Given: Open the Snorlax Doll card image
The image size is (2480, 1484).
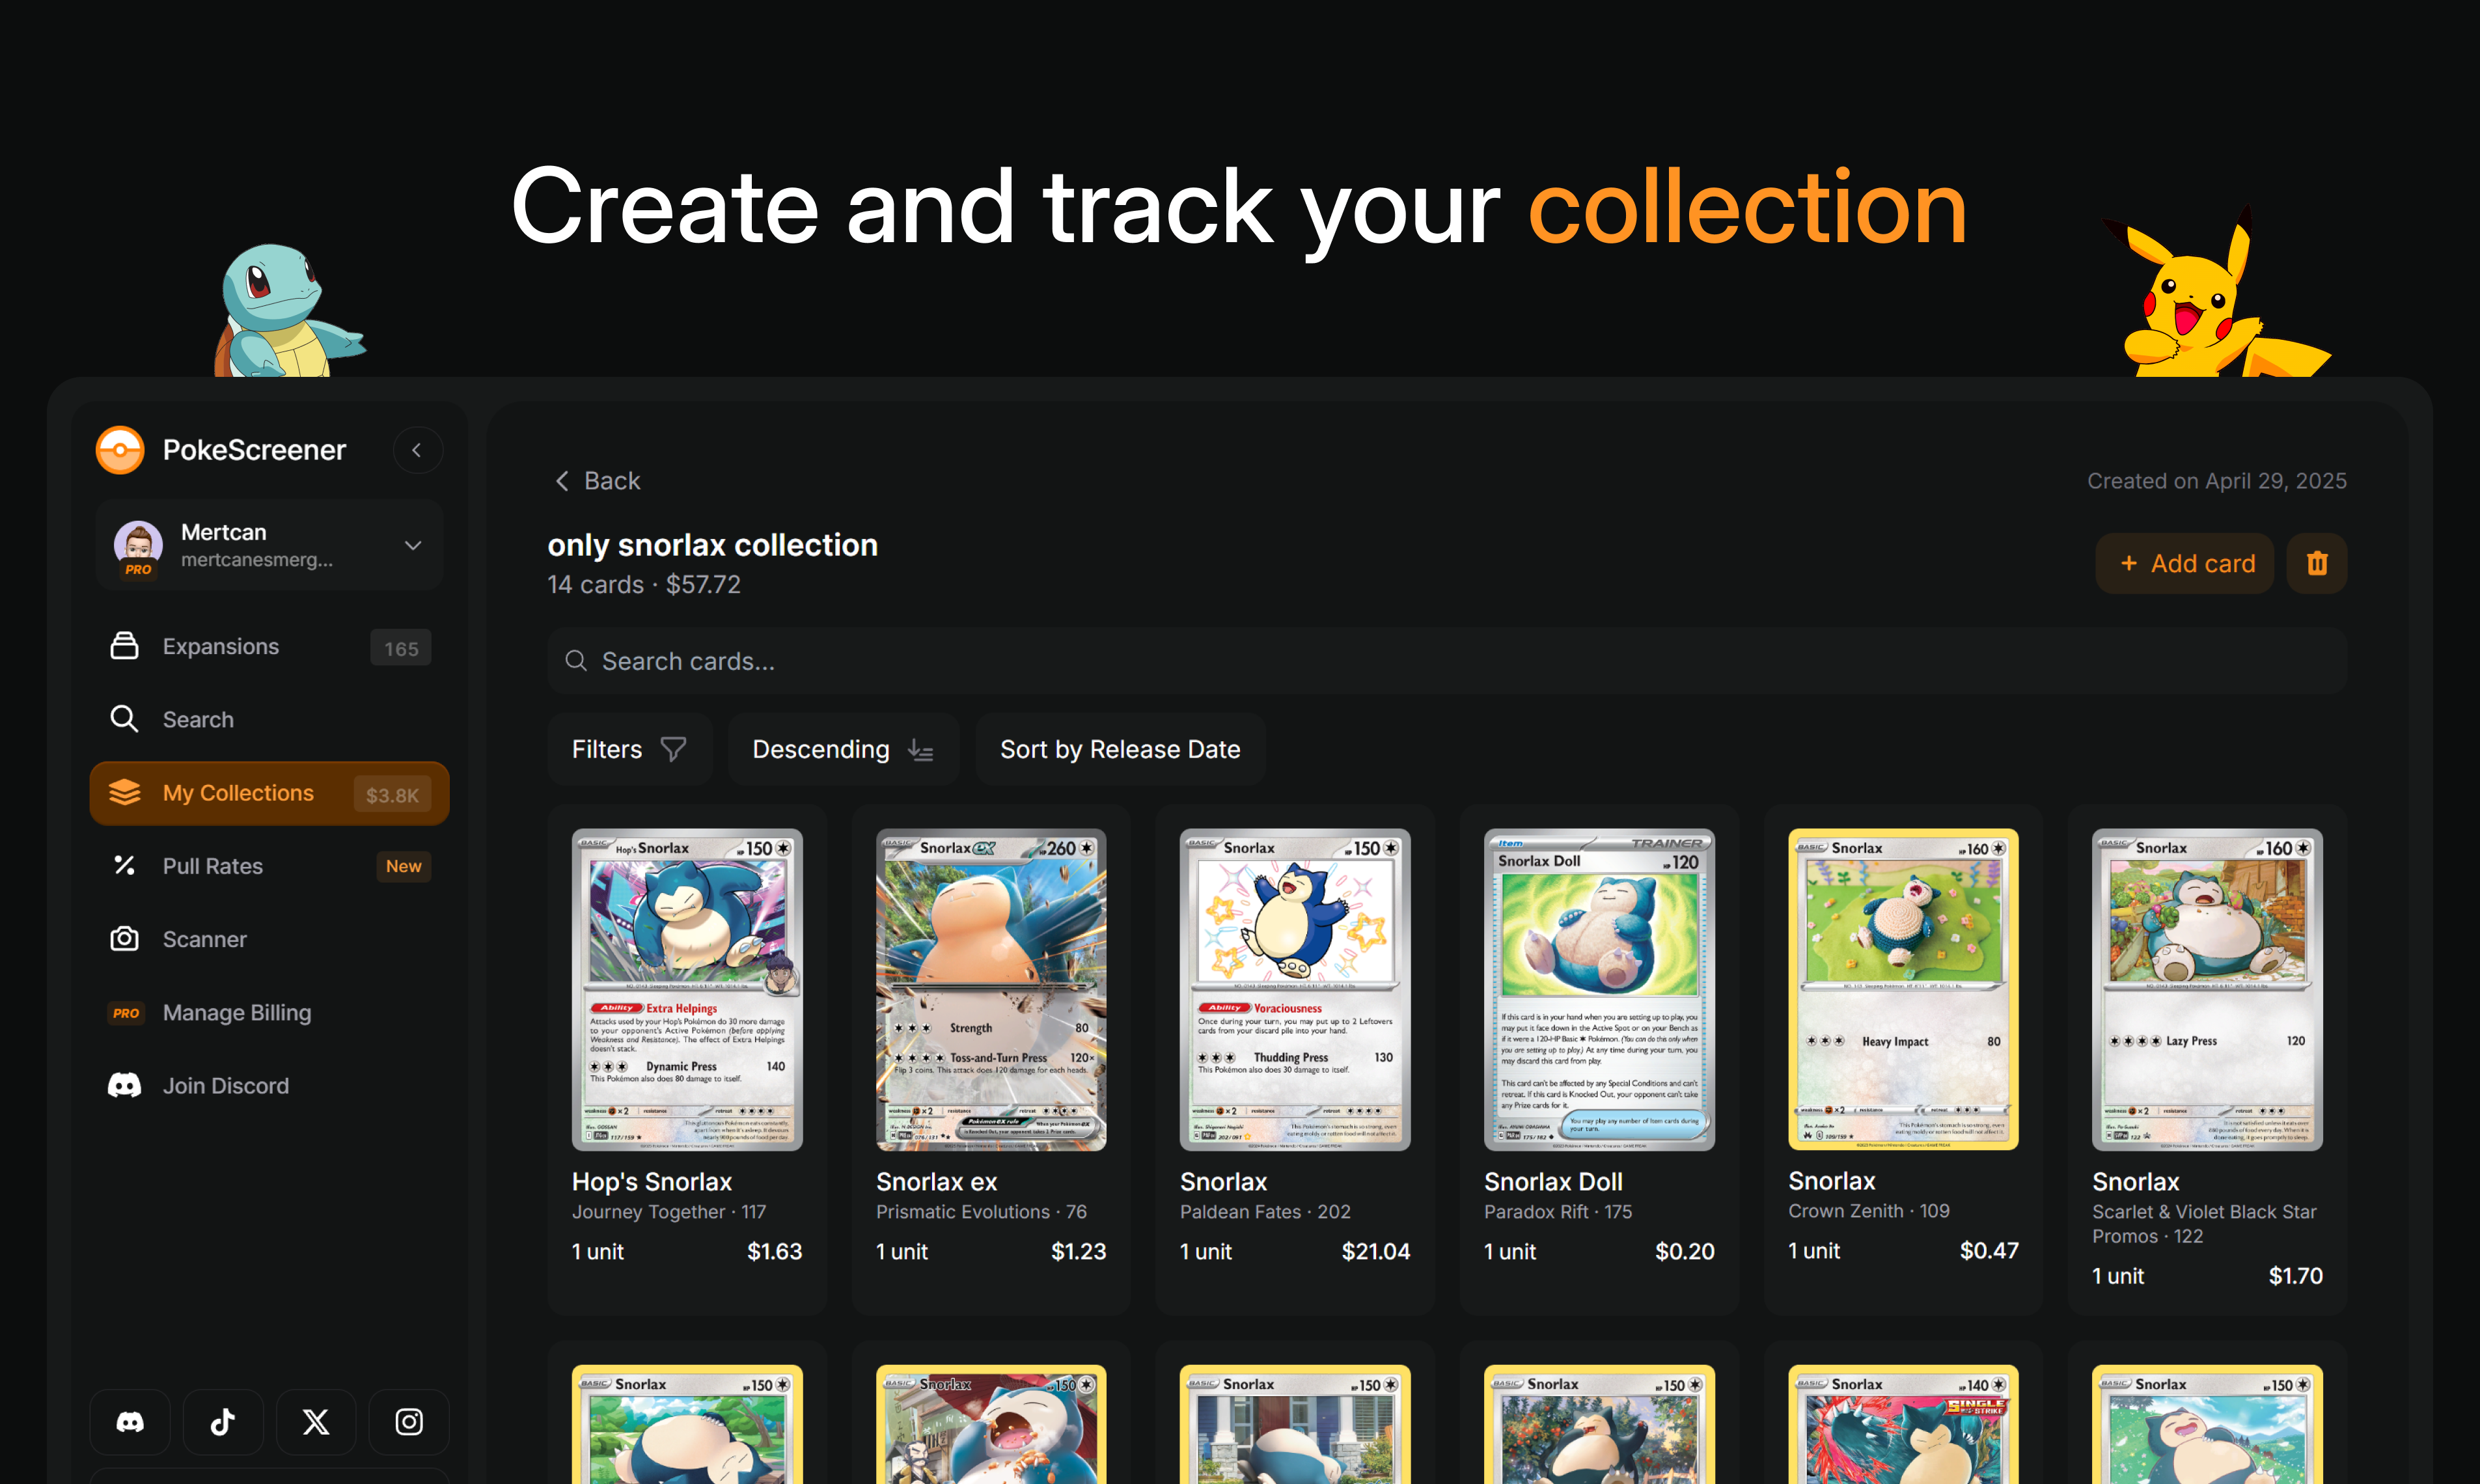Looking at the screenshot, I should pyautogui.click(x=1599, y=989).
